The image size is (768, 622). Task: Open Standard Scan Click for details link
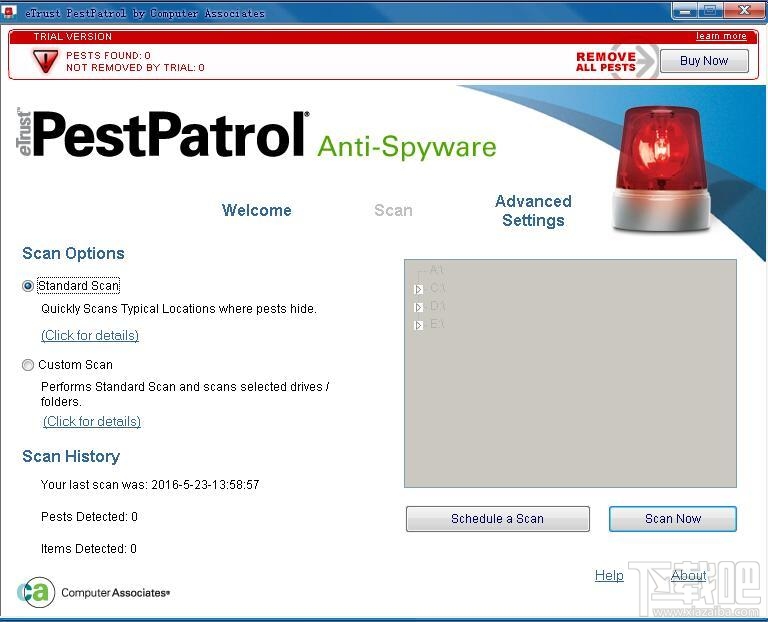[90, 335]
